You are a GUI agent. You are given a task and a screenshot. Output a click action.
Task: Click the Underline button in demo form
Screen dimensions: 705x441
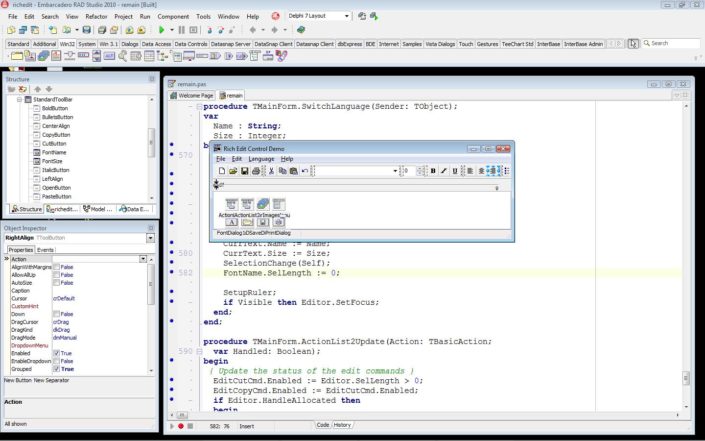click(455, 171)
